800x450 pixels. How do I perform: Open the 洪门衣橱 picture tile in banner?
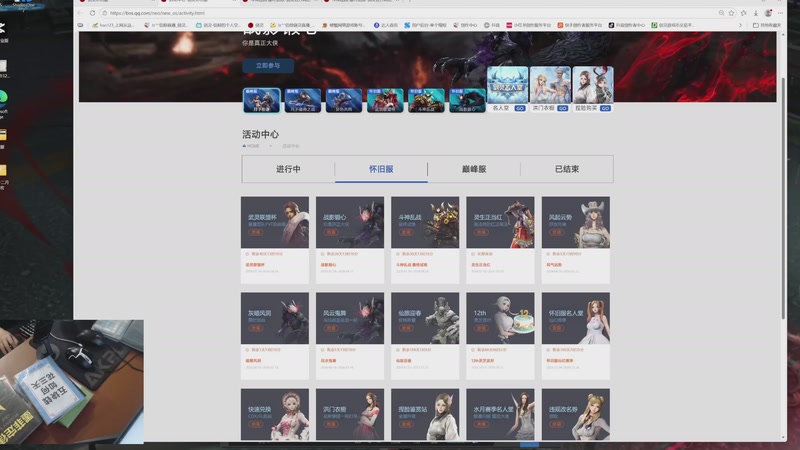[x=550, y=85]
